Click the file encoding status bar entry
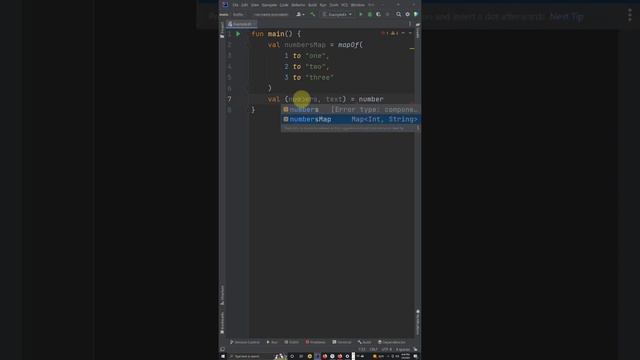The image size is (640, 360). [x=387, y=349]
